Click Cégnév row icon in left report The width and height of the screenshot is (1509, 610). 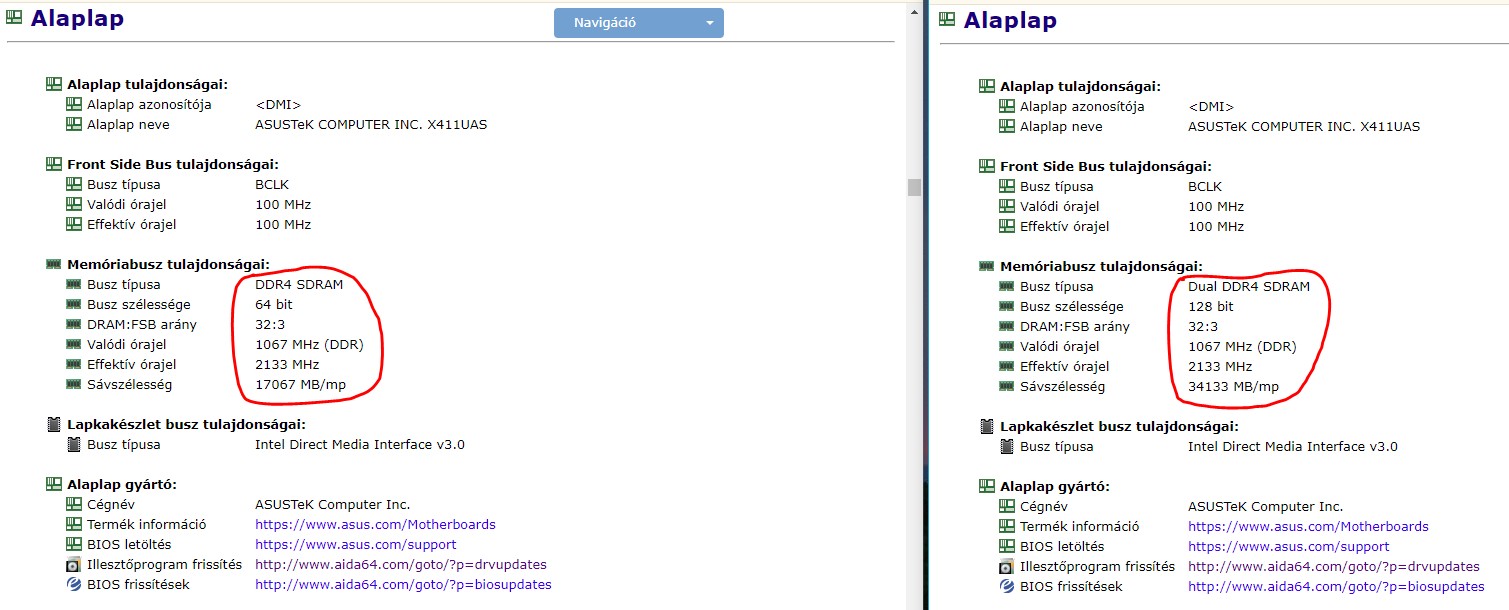(x=74, y=504)
